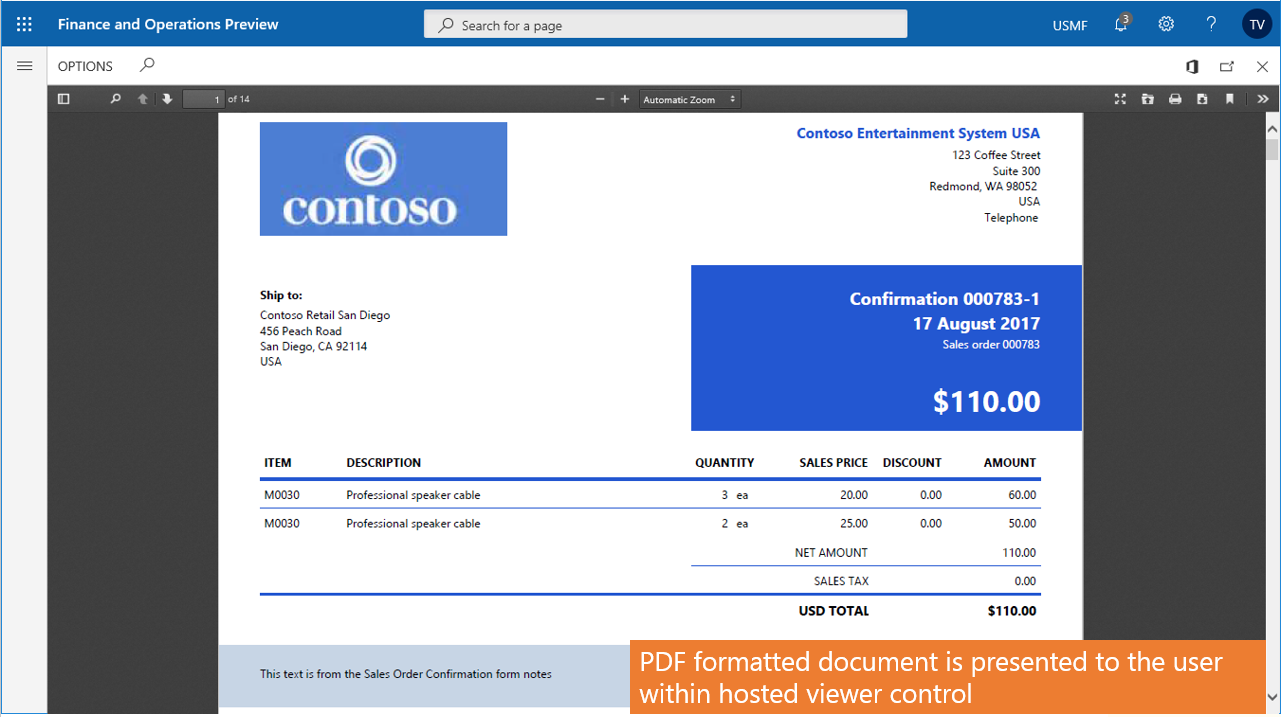
Task: Open find in document search
Action: (x=115, y=99)
